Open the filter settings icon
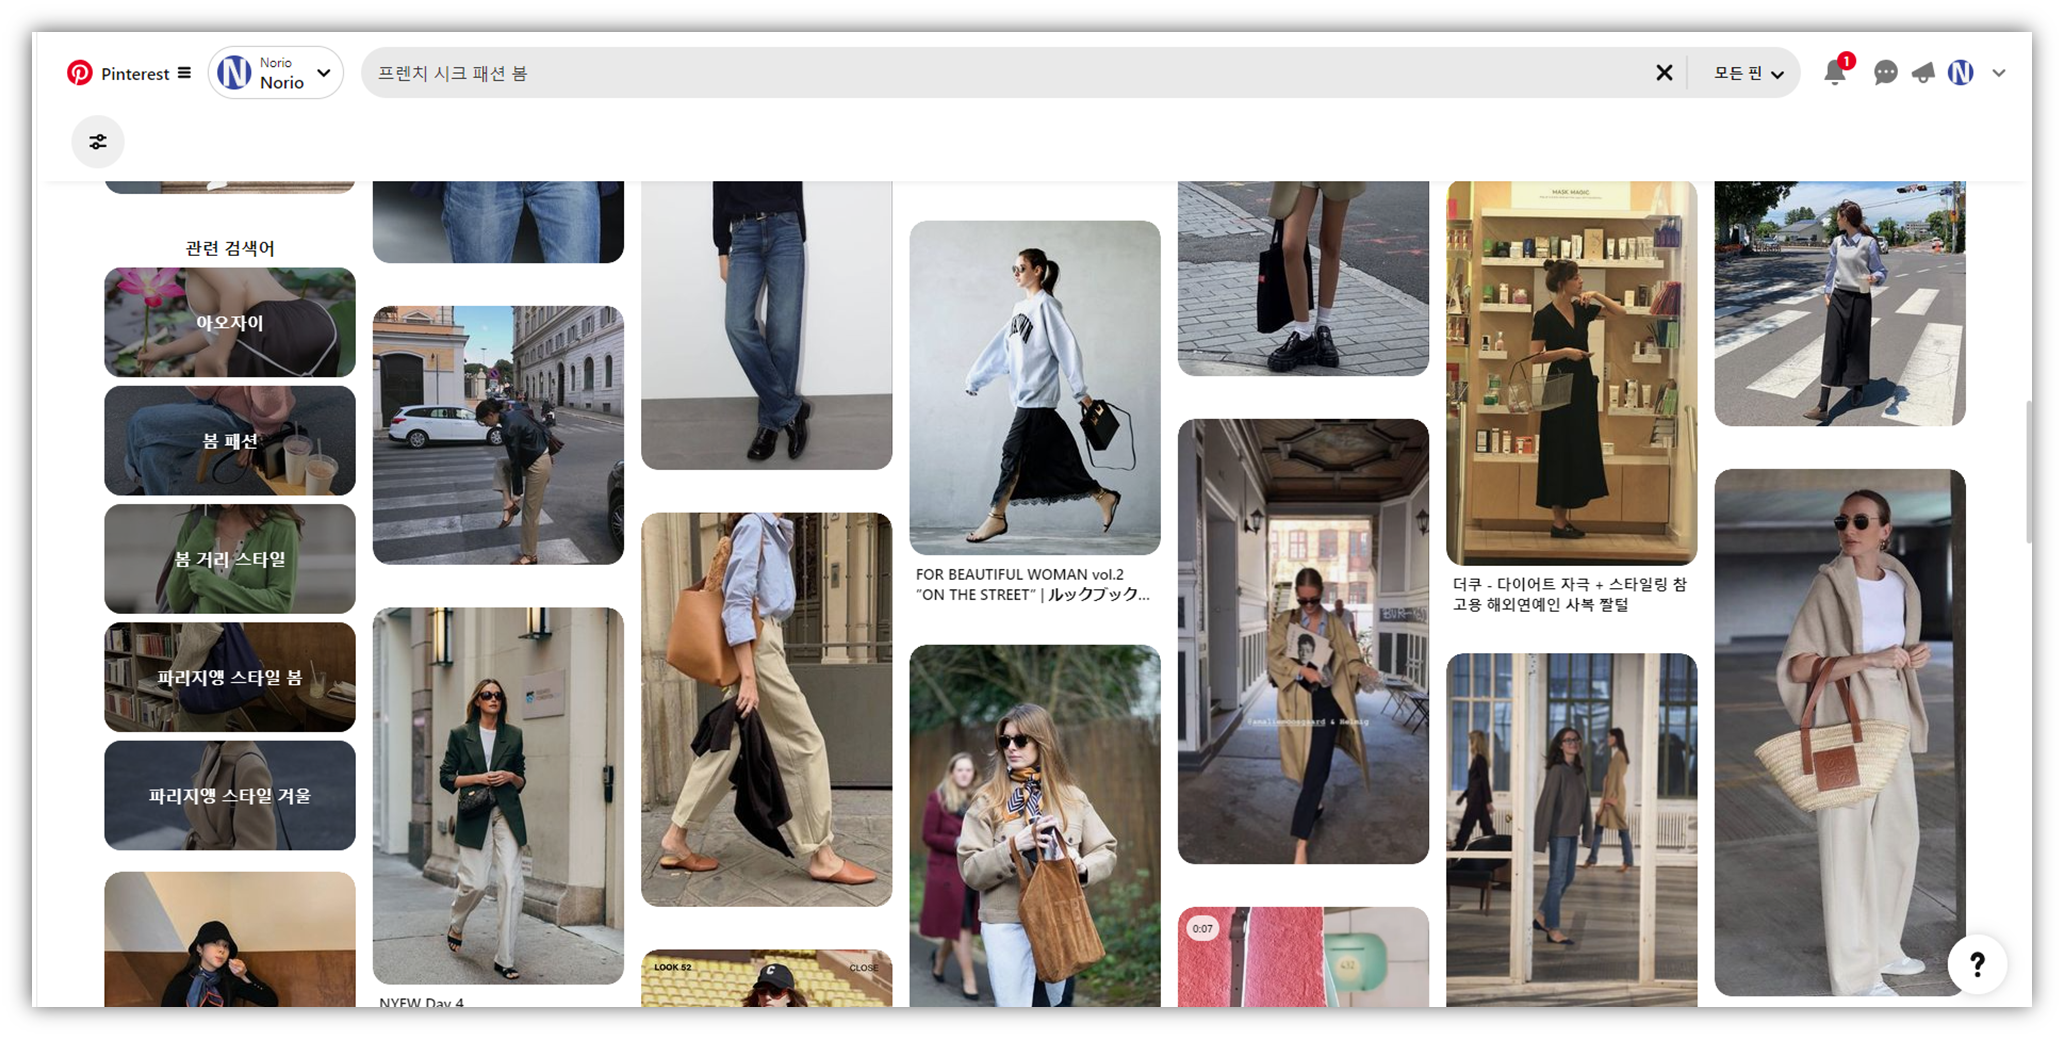This screenshot has height=1039, width=2064. (x=98, y=142)
